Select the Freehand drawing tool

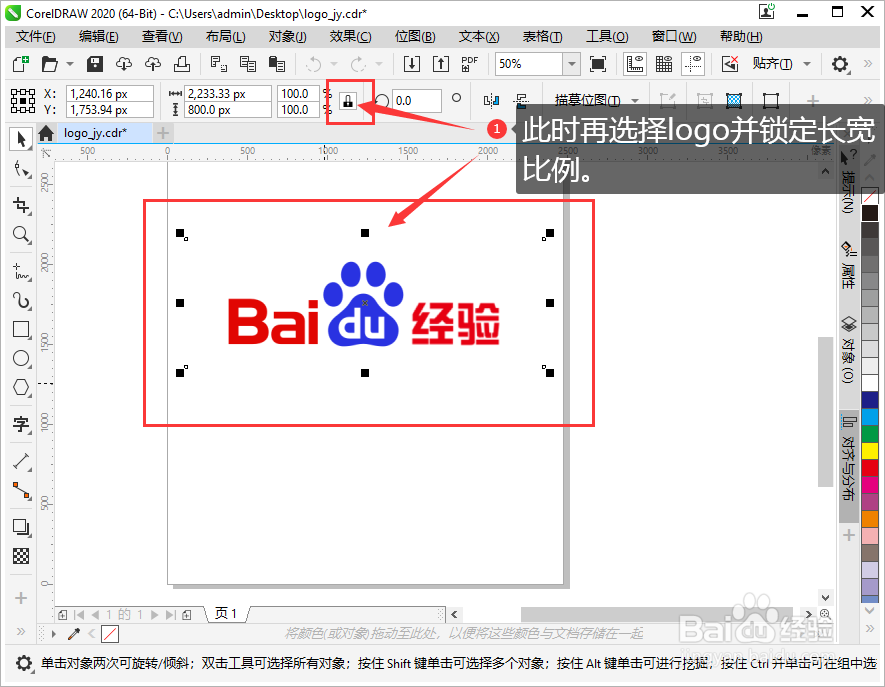click(21, 272)
